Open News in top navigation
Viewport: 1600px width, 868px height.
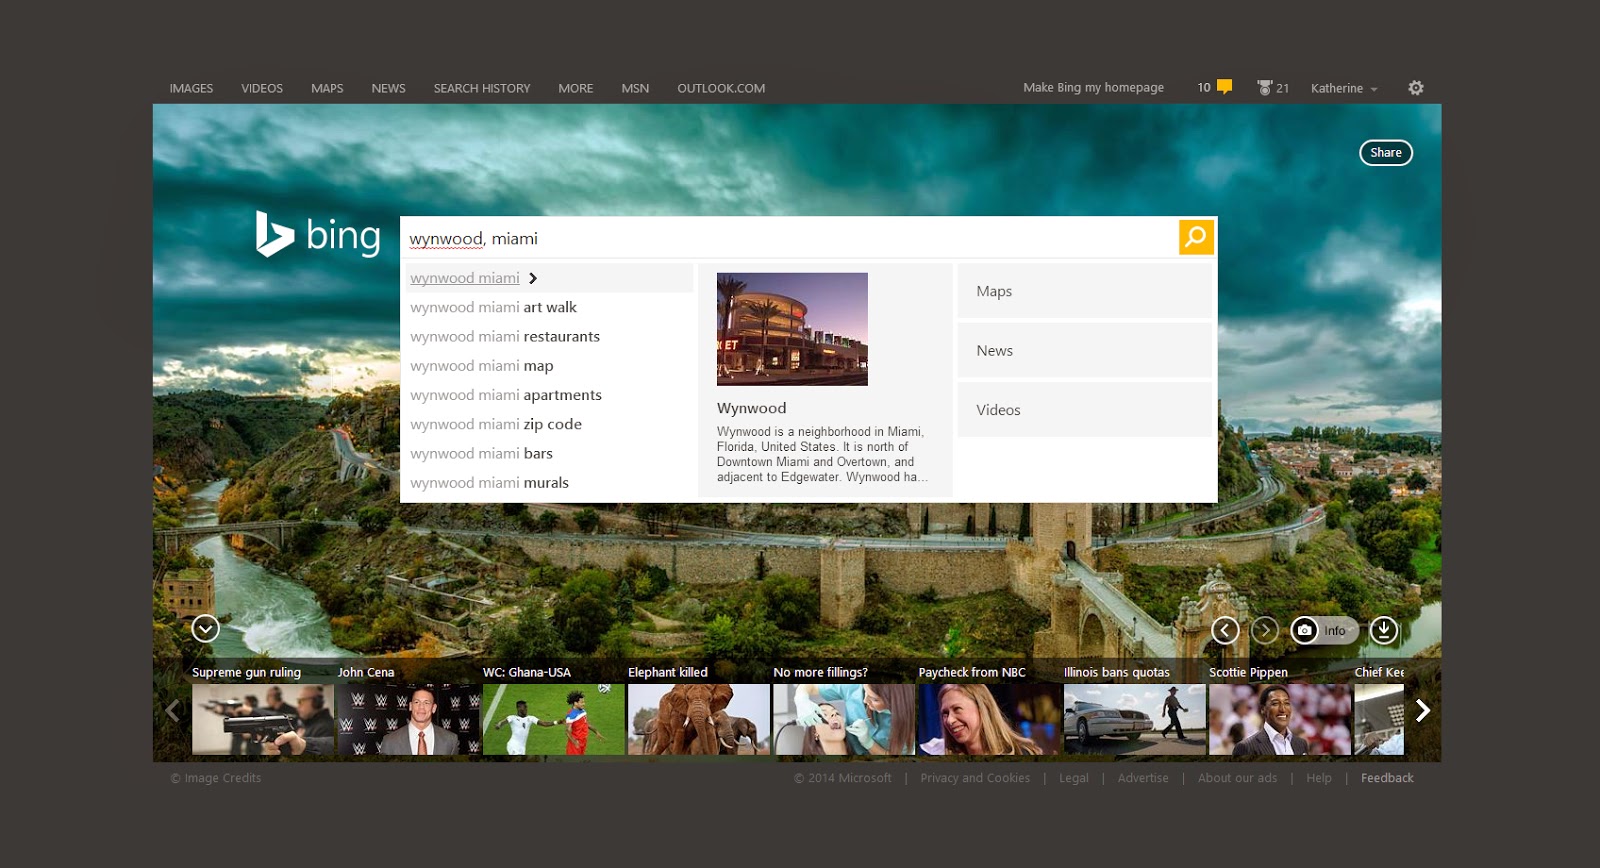pyautogui.click(x=388, y=88)
